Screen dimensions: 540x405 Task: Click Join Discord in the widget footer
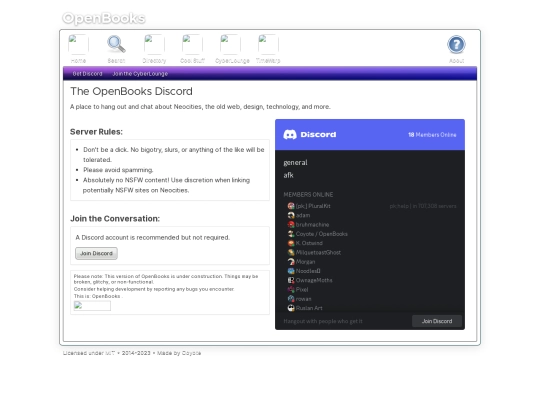tap(437, 321)
